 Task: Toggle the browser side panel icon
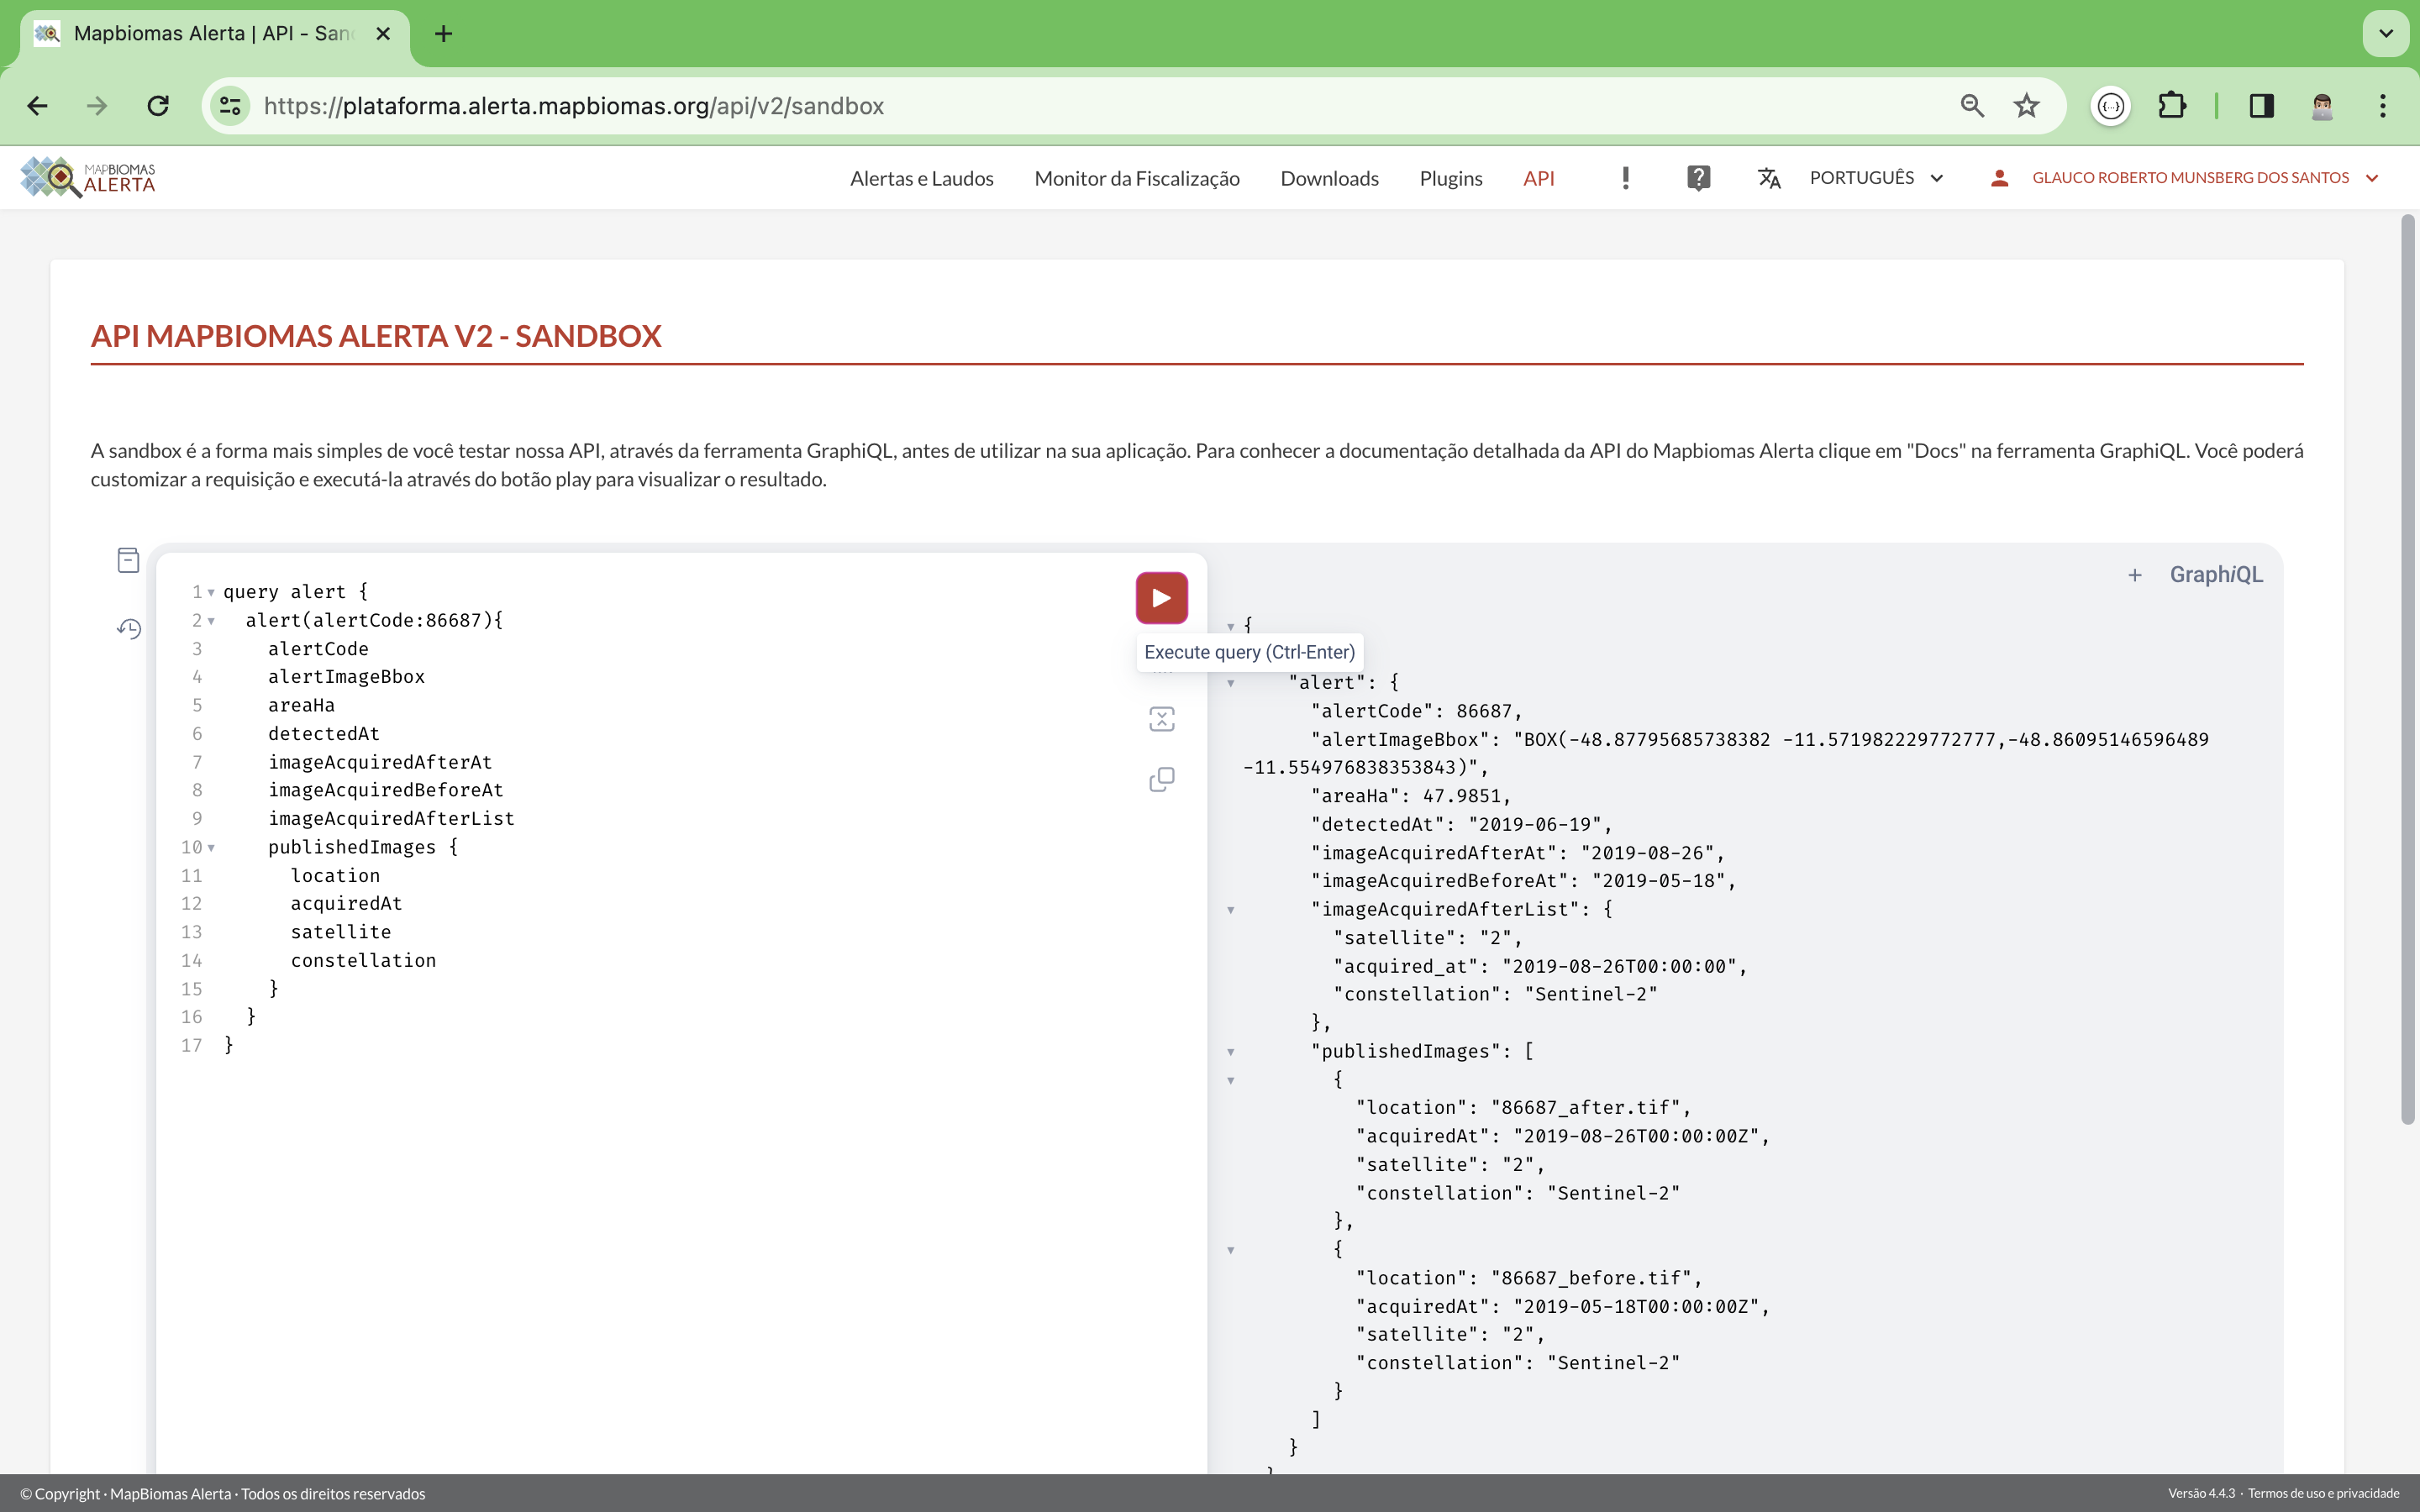tap(2262, 106)
